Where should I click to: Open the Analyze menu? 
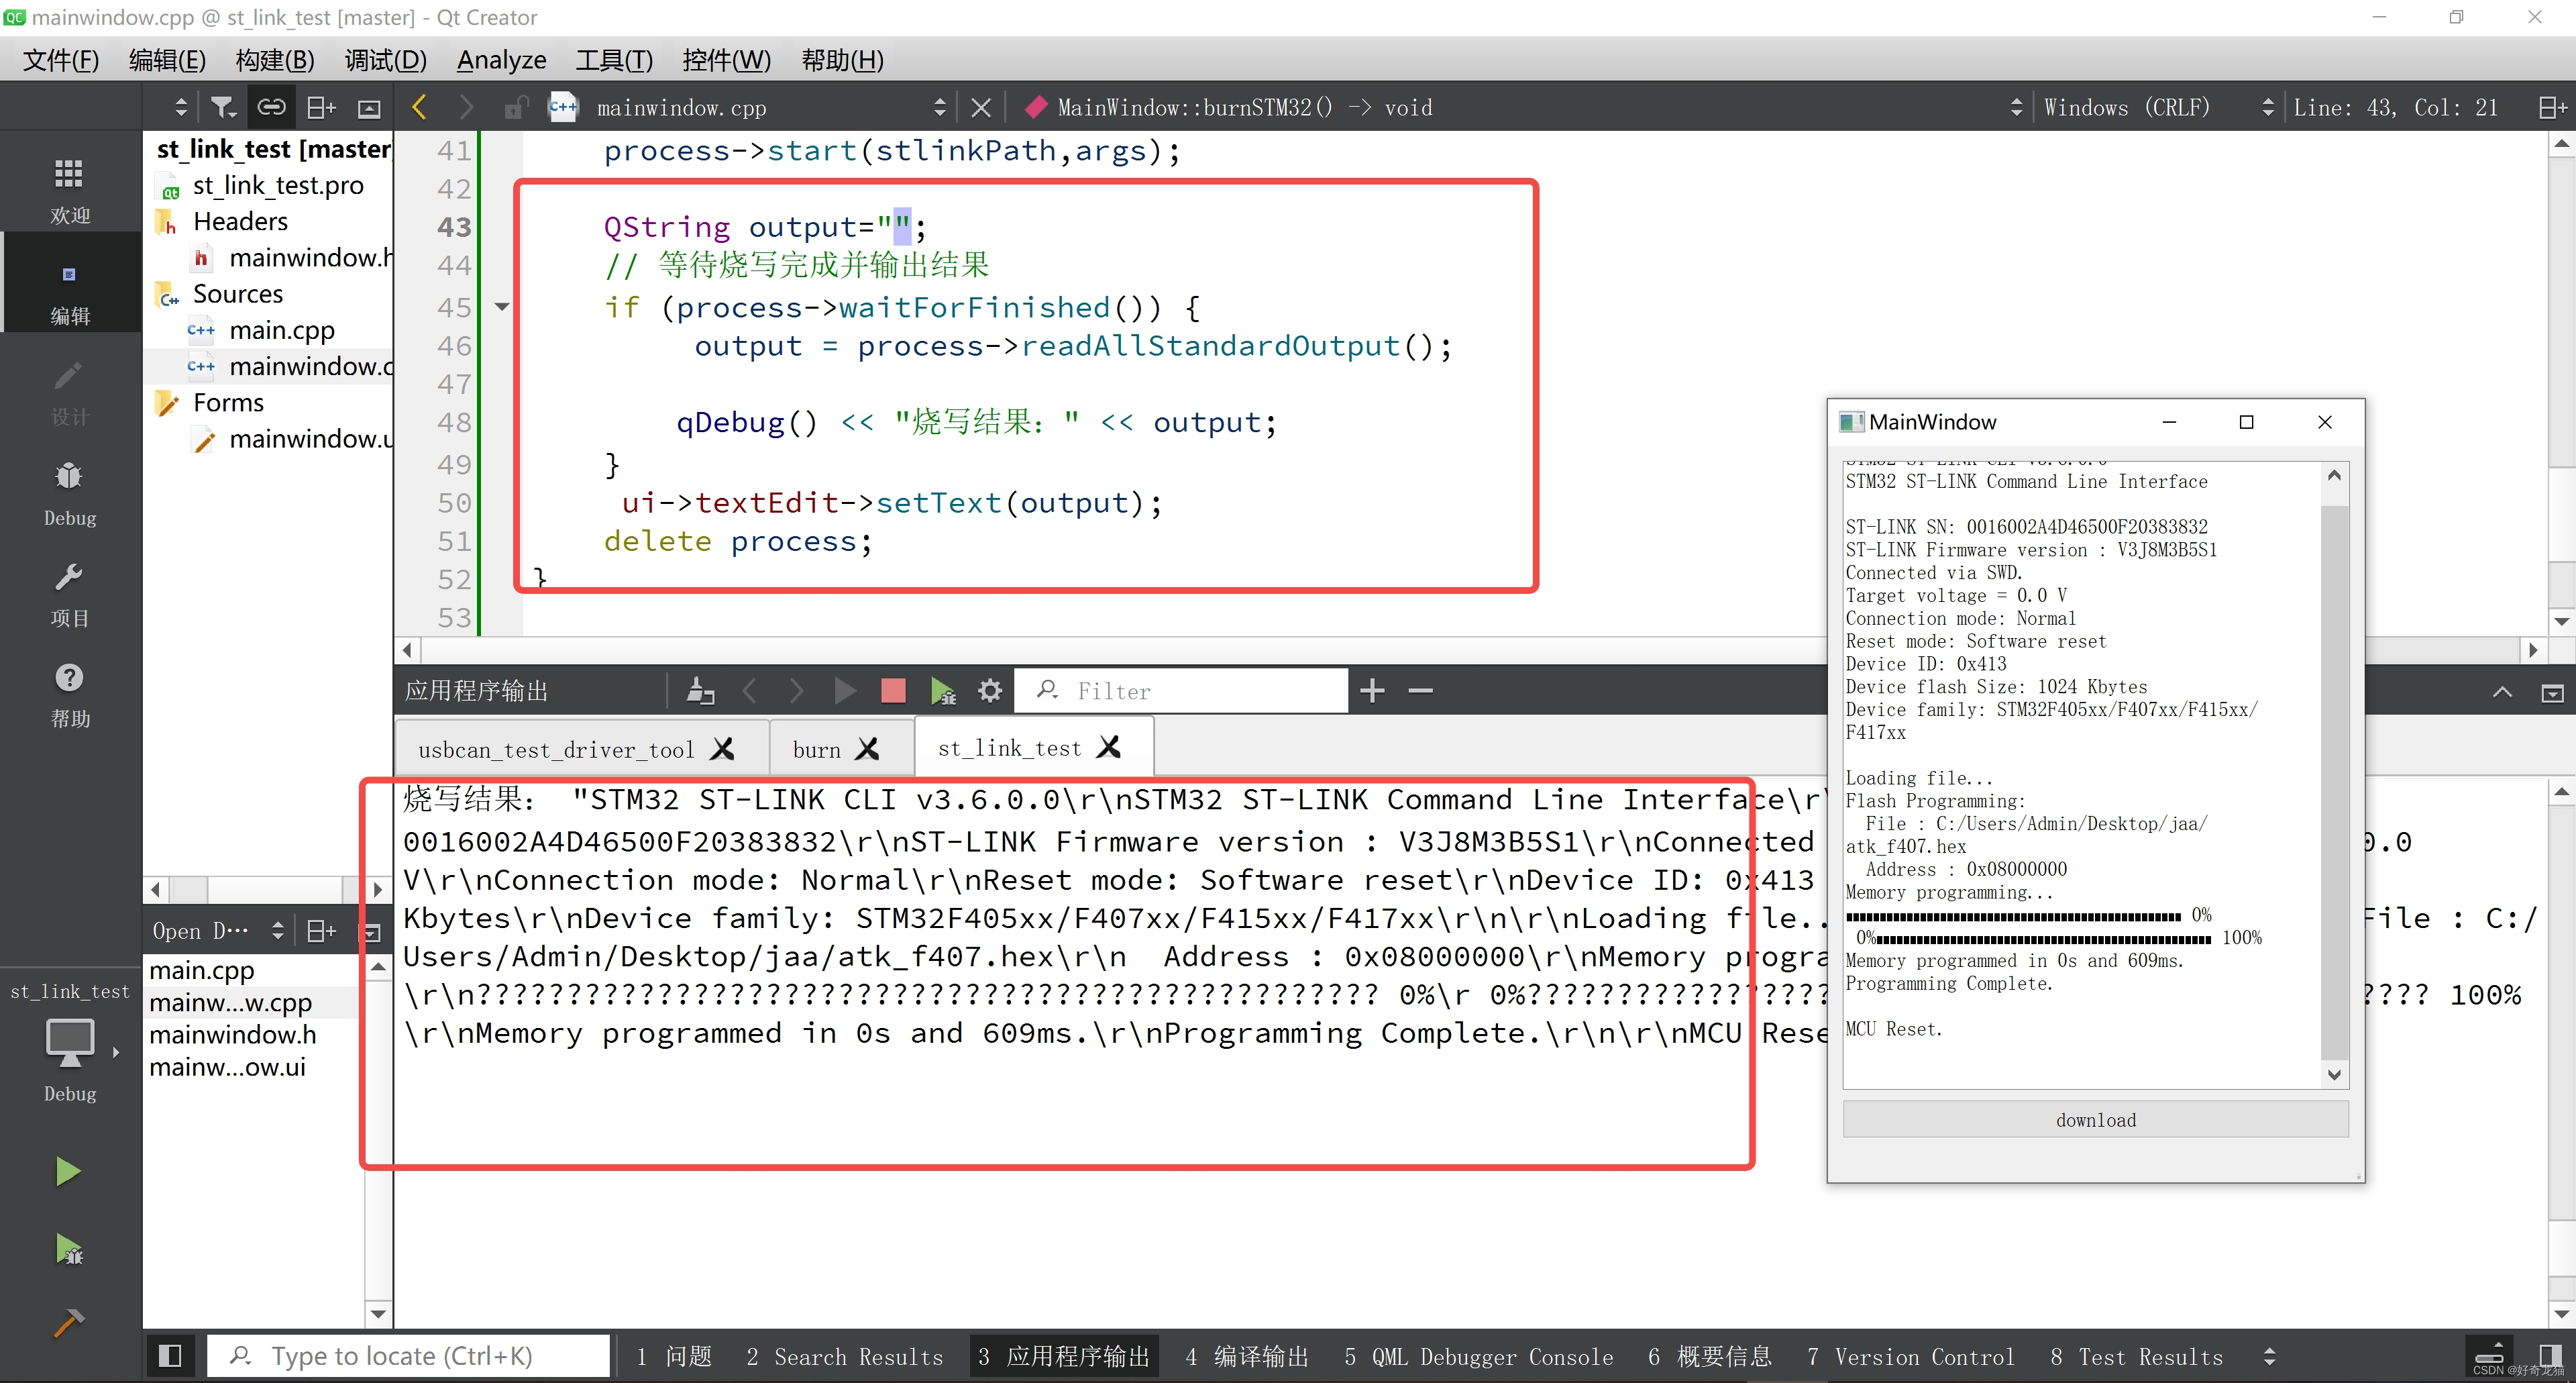click(x=501, y=60)
